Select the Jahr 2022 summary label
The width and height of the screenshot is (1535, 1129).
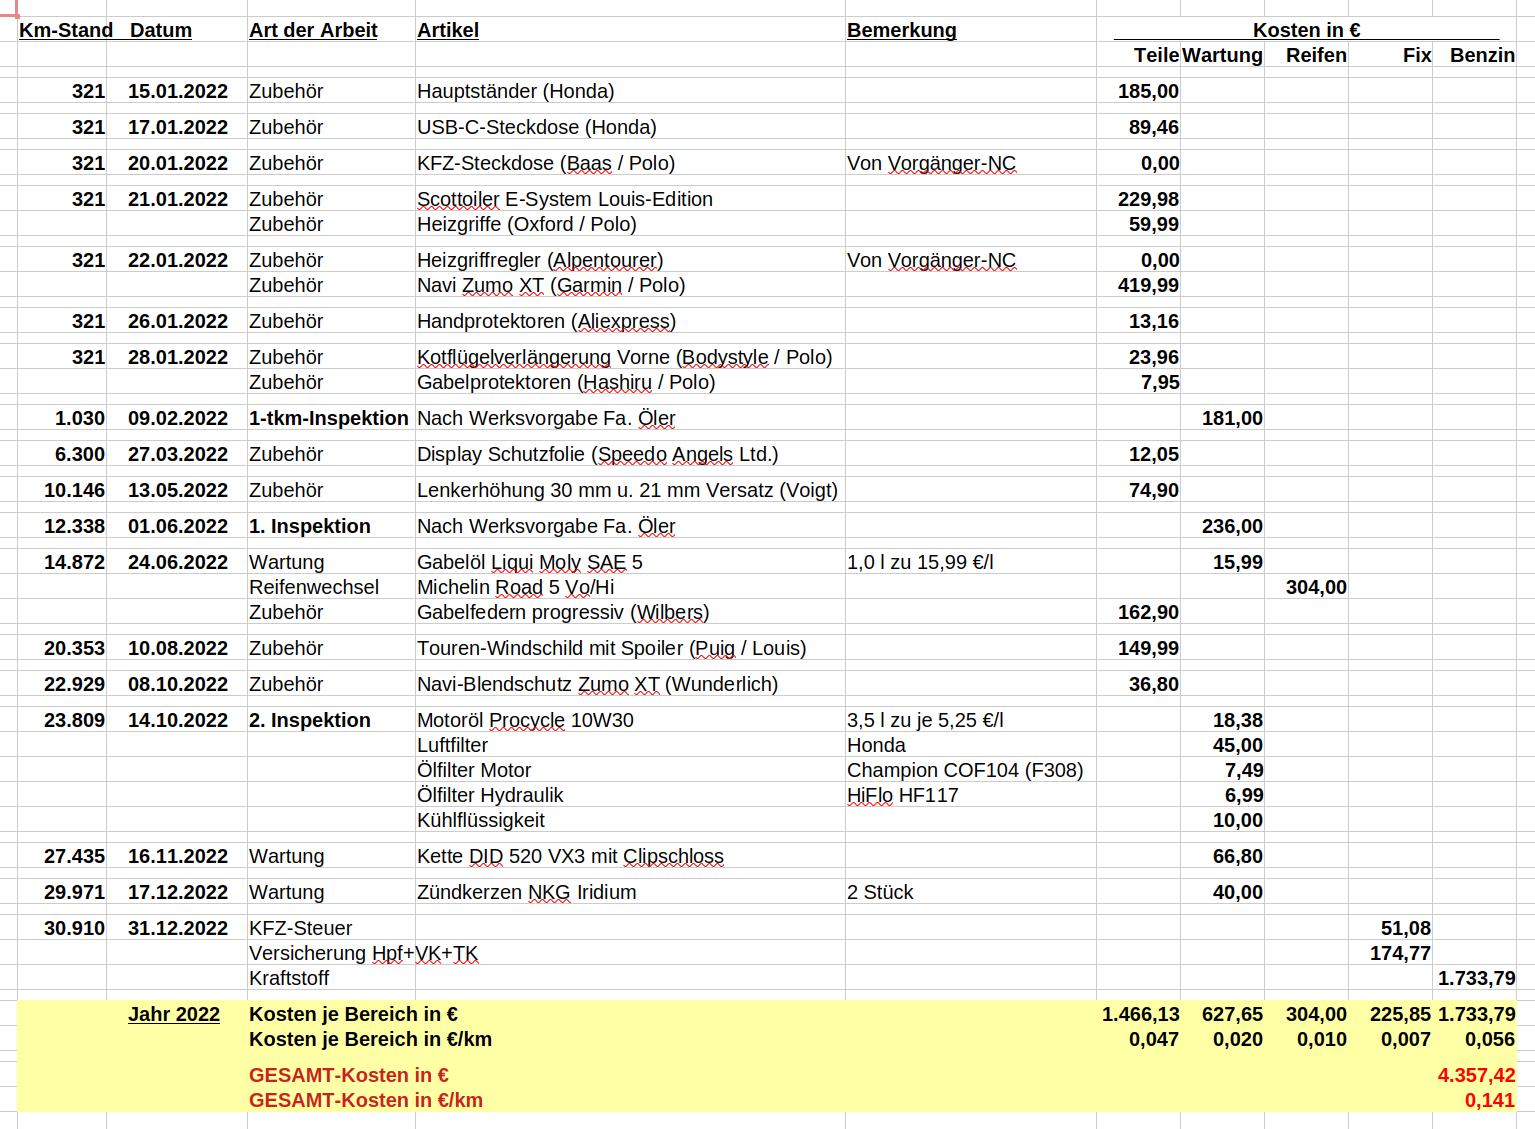pos(173,1014)
